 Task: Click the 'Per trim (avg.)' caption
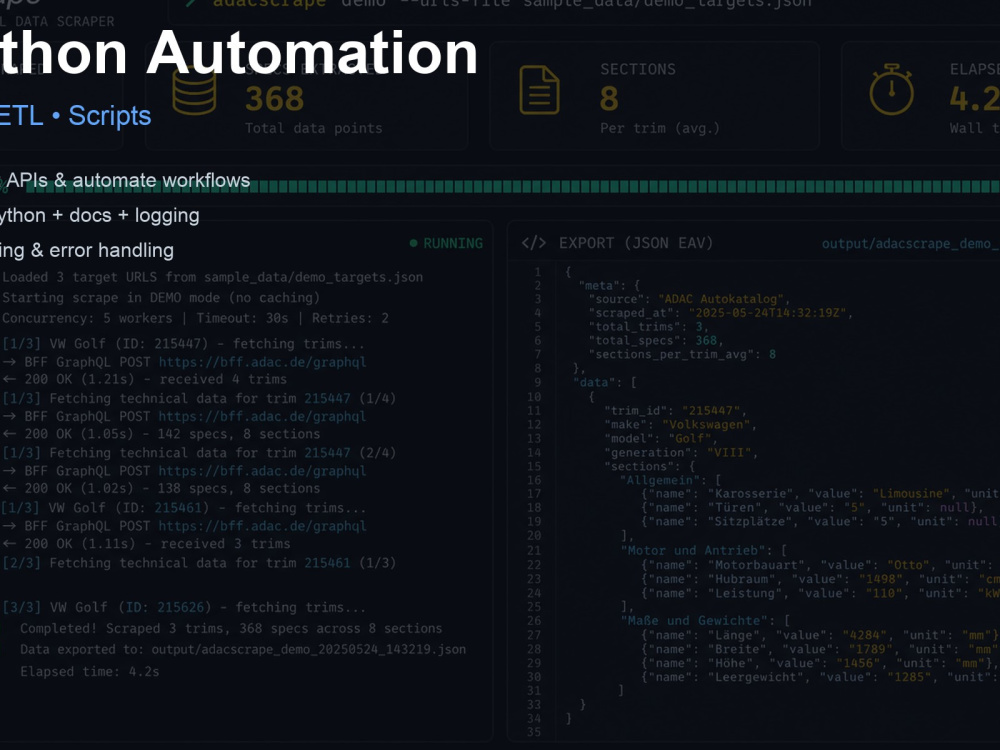click(x=659, y=128)
